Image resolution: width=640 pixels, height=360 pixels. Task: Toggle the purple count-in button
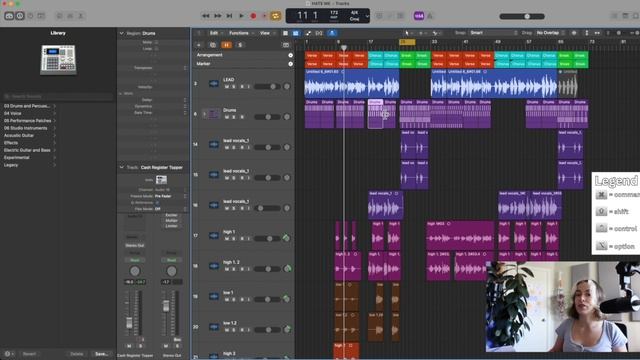(x=419, y=16)
